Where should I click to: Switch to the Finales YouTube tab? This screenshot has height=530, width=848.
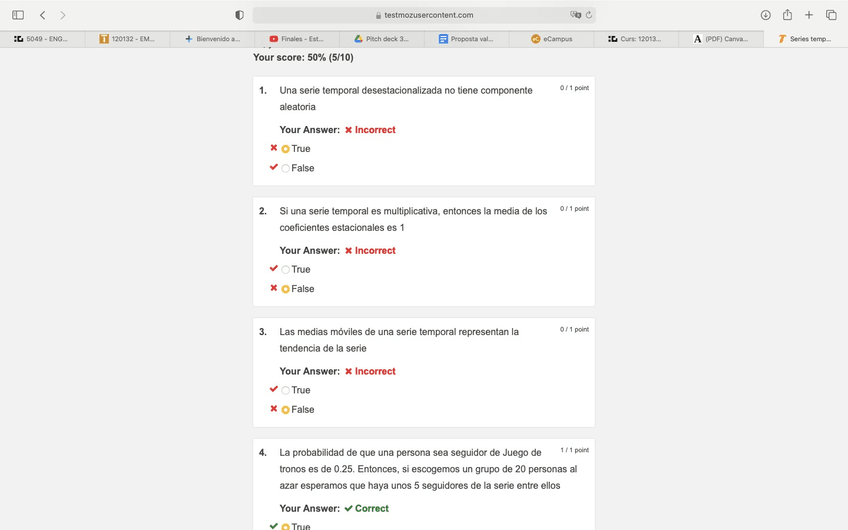(297, 39)
